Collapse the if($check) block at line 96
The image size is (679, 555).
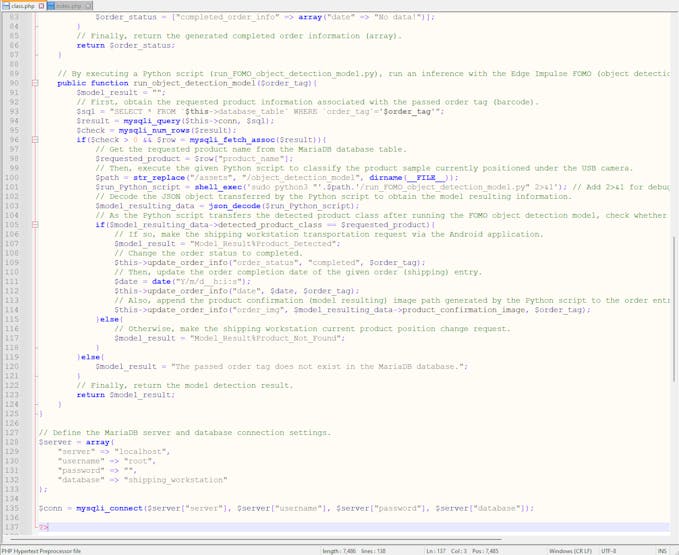pyautogui.click(x=36, y=140)
